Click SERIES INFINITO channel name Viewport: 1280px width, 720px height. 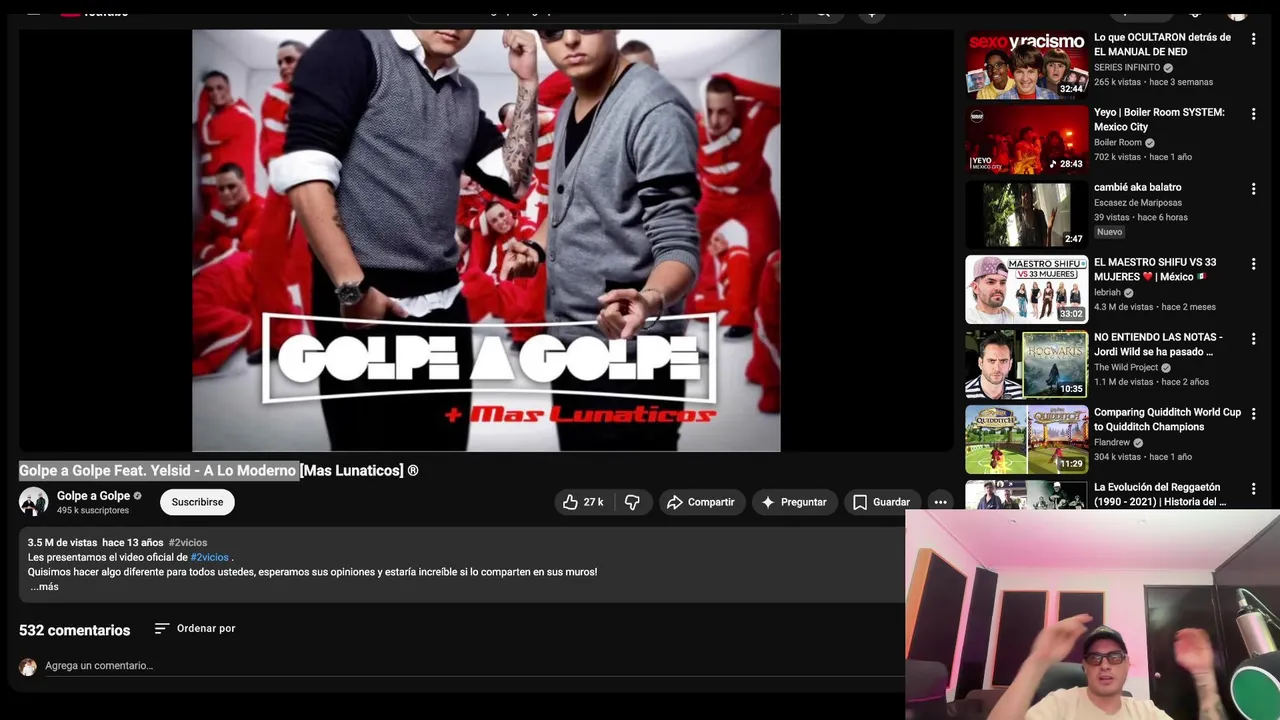coord(1127,67)
